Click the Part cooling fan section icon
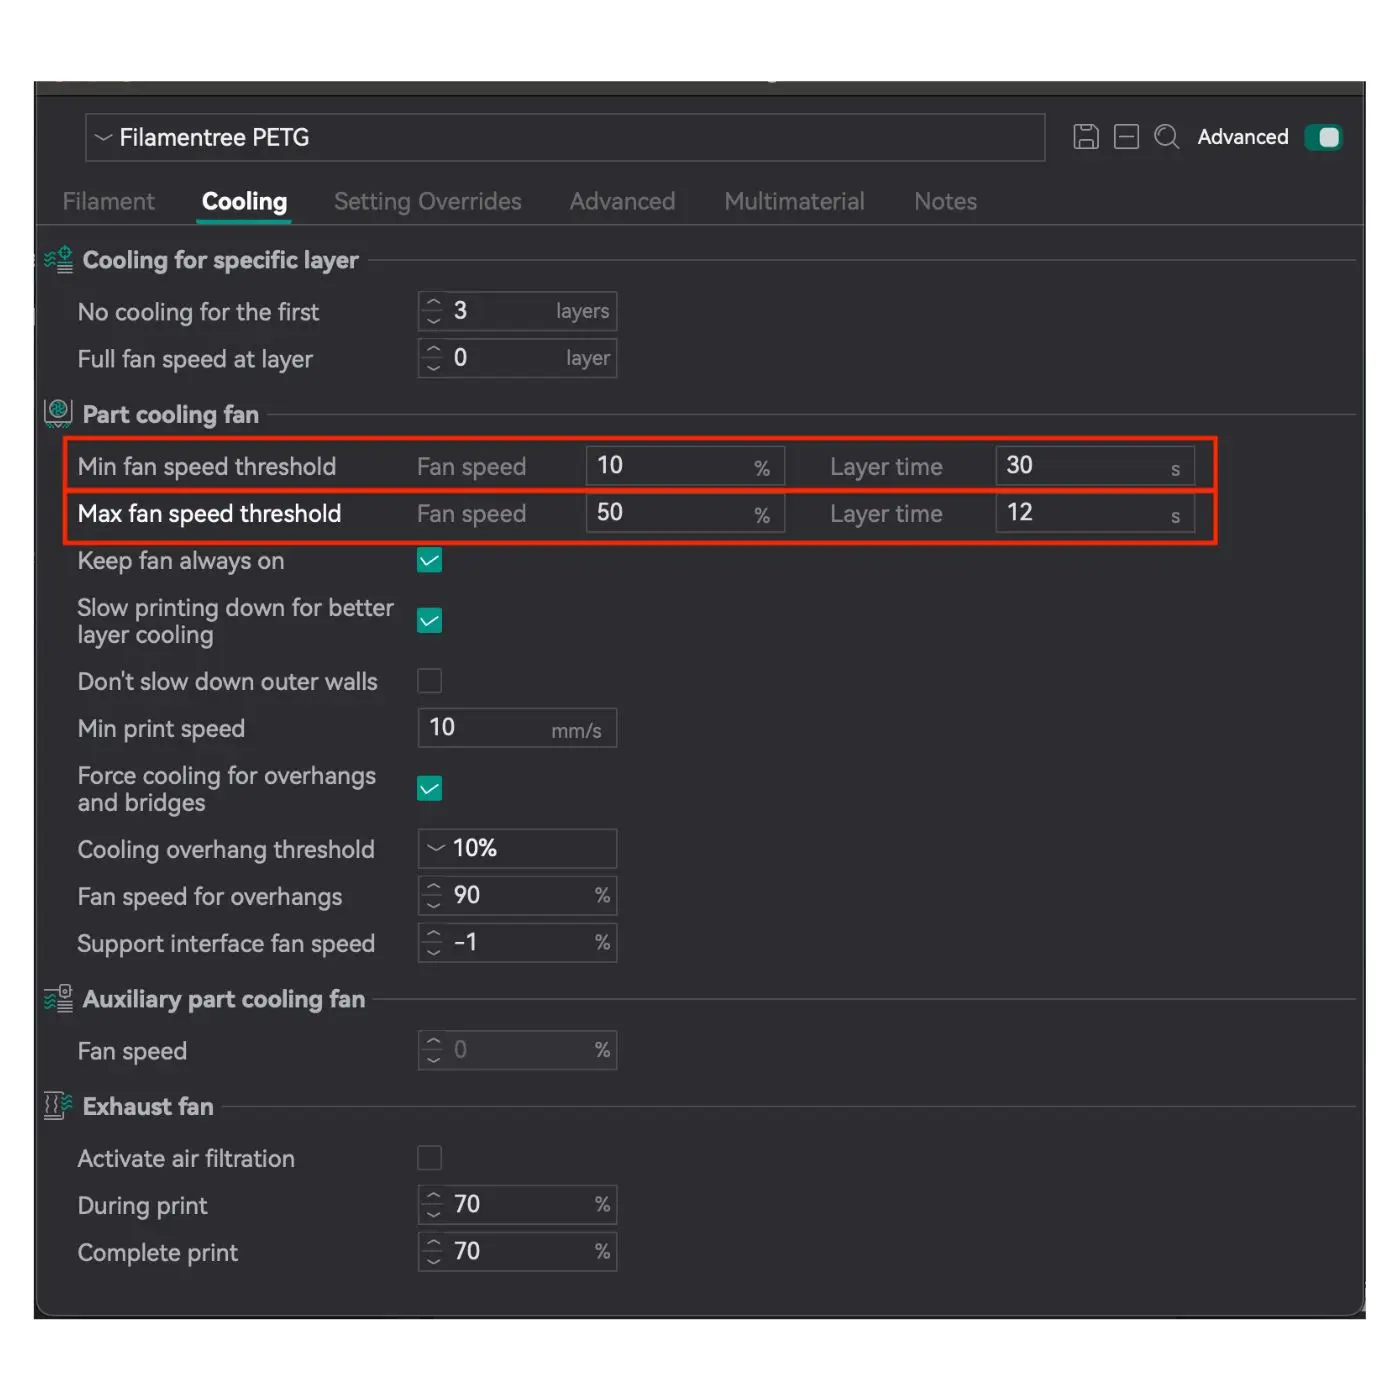Image resolution: width=1400 pixels, height=1400 pixels. tap(58, 413)
